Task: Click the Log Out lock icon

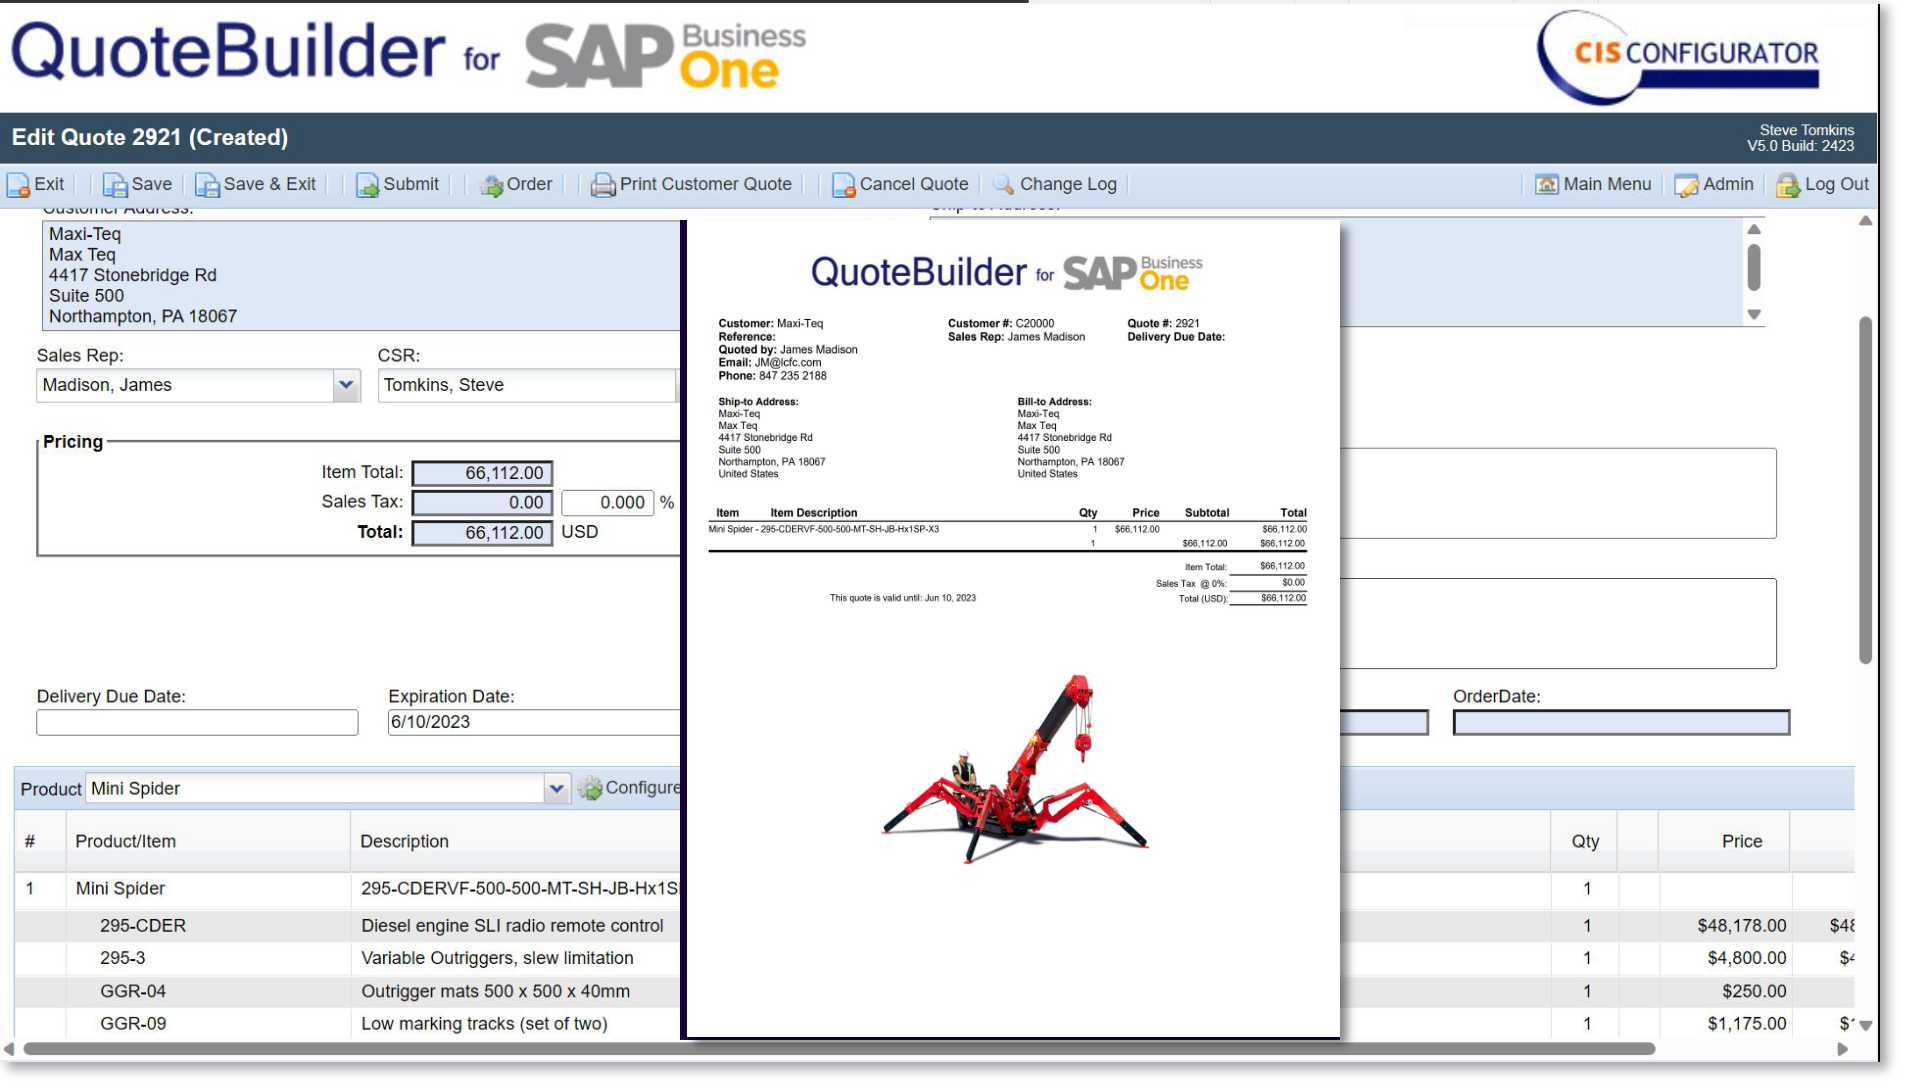Action: pos(1788,185)
